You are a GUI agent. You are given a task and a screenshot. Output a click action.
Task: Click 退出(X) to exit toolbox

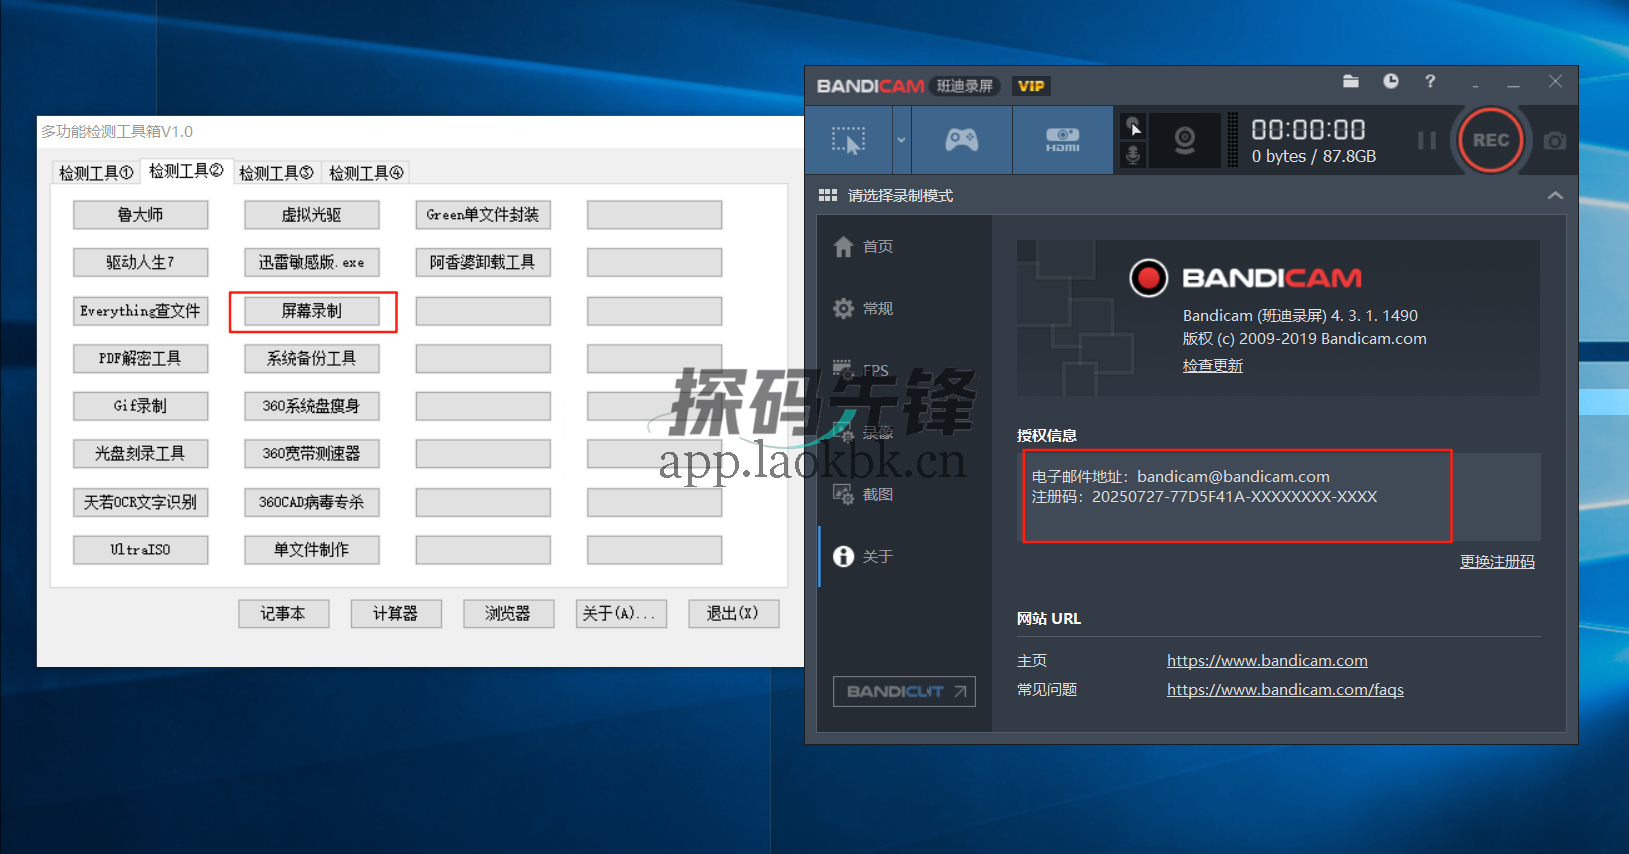click(x=734, y=614)
